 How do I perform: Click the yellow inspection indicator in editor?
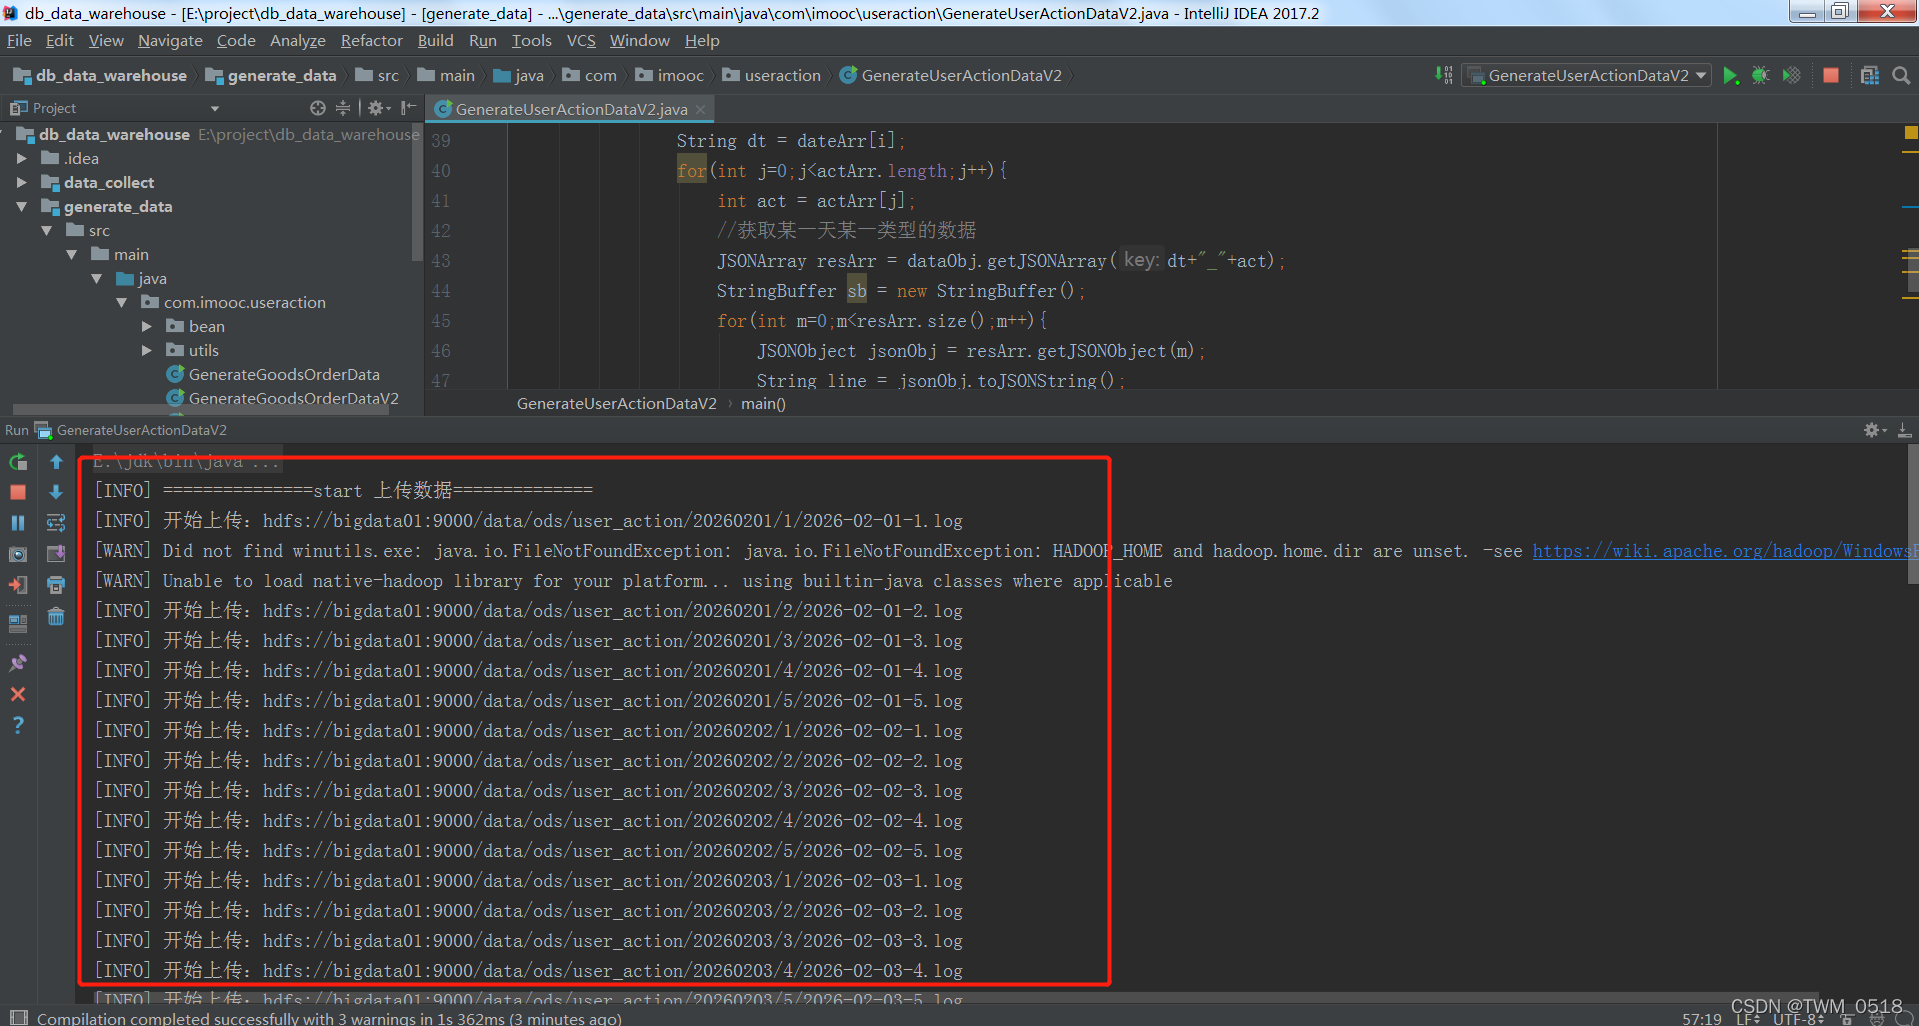[x=1911, y=132]
